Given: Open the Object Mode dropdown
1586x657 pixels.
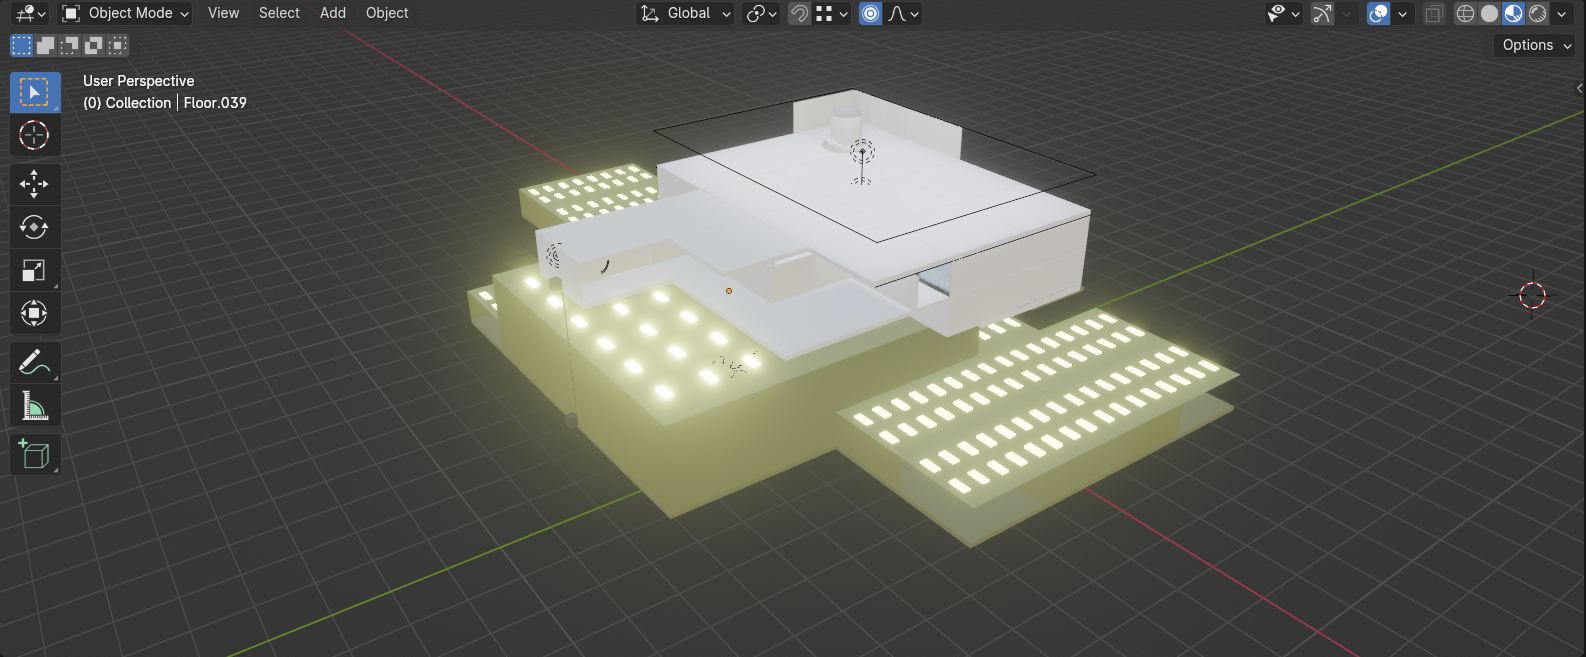Looking at the screenshot, I should coord(125,13).
